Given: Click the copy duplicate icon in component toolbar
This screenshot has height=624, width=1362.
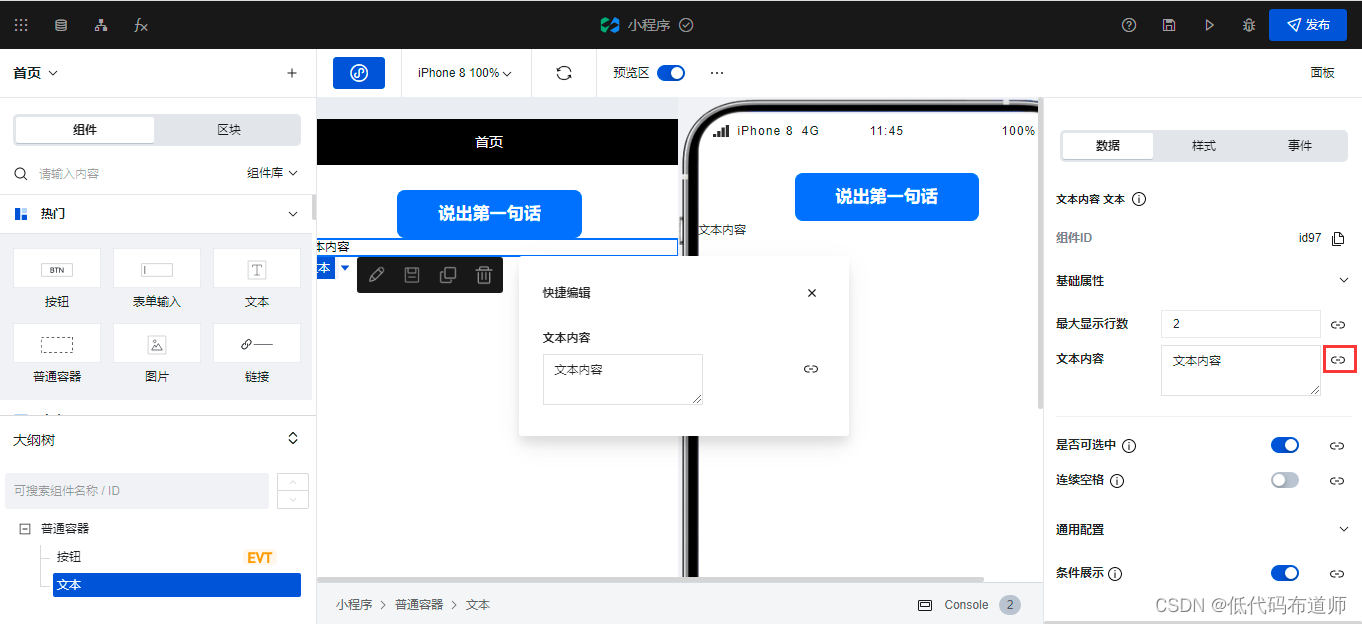Looking at the screenshot, I should (x=448, y=274).
